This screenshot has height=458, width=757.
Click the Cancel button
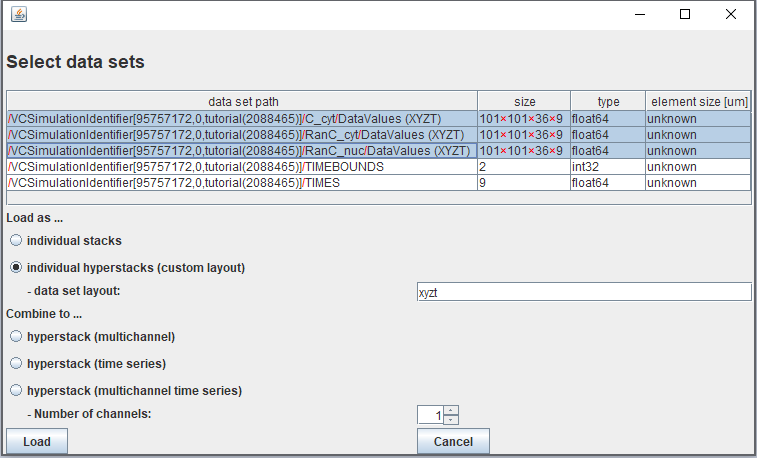(453, 441)
